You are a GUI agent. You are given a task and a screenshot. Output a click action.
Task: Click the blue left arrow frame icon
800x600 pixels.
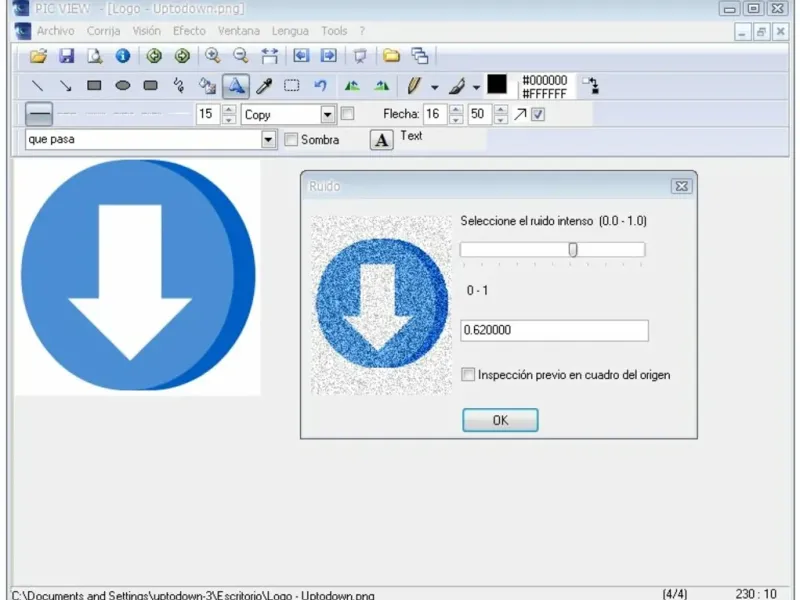tap(301, 56)
